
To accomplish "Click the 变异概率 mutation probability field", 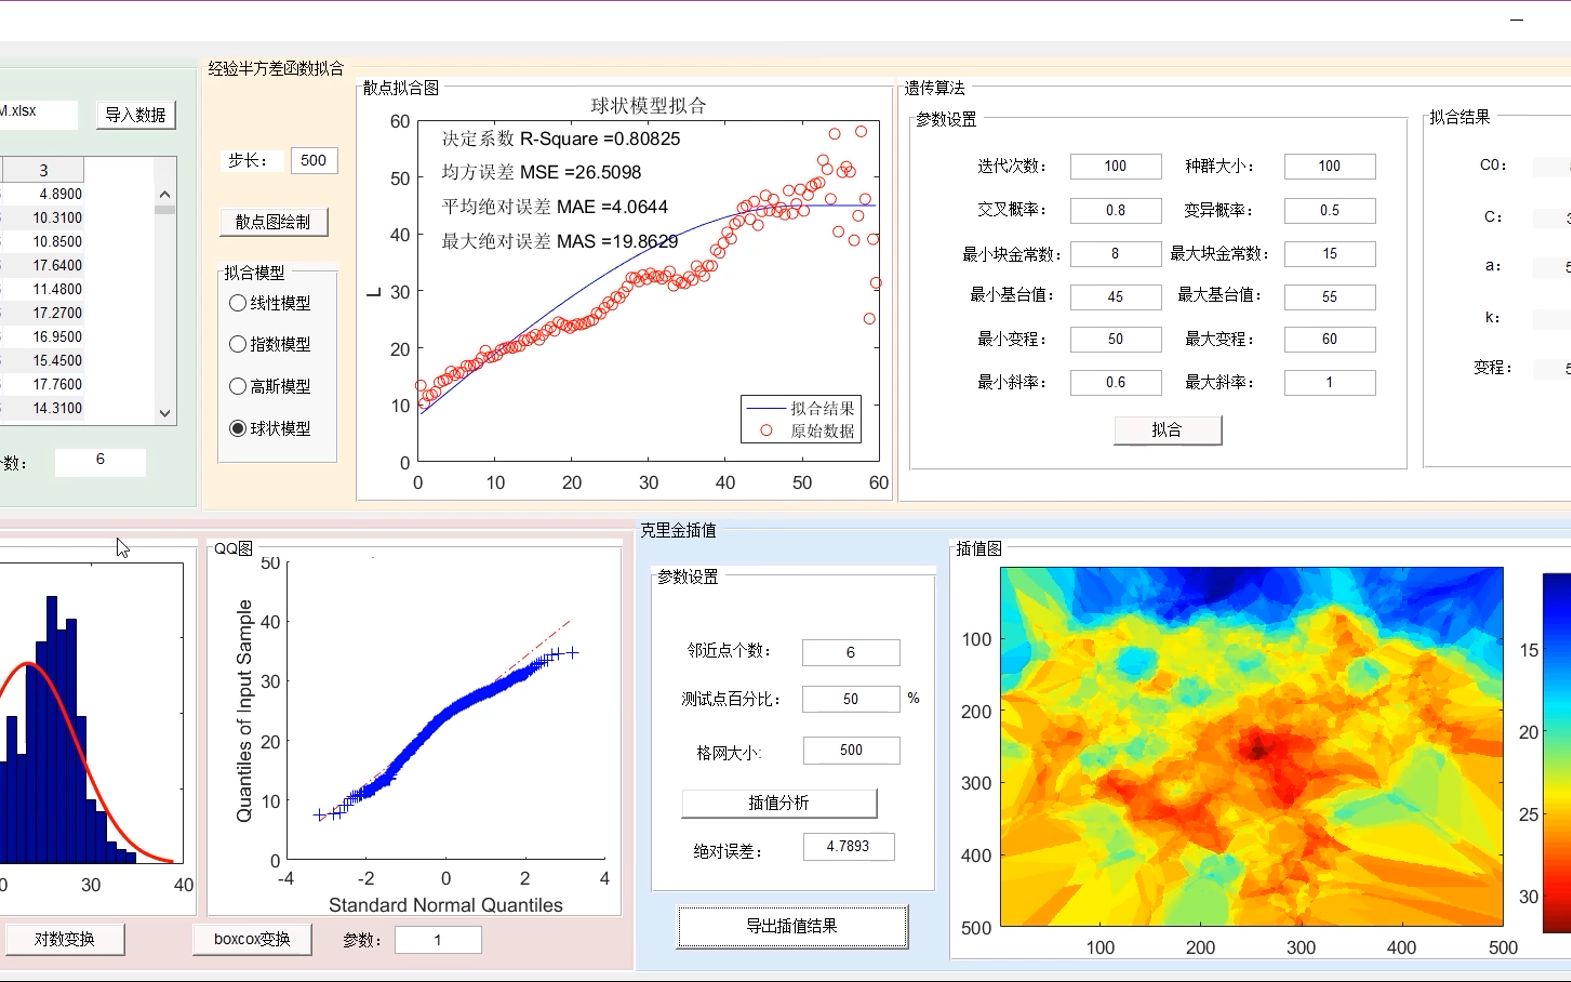I will click(1330, 210).
